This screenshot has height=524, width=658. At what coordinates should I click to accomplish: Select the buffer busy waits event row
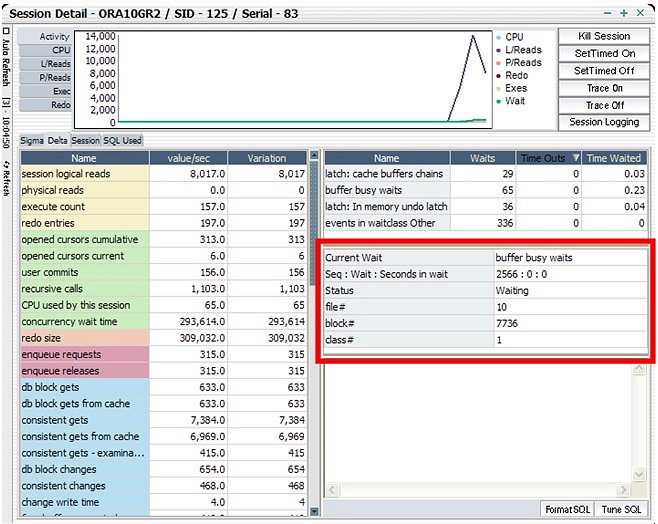click(x=486, y=190)
